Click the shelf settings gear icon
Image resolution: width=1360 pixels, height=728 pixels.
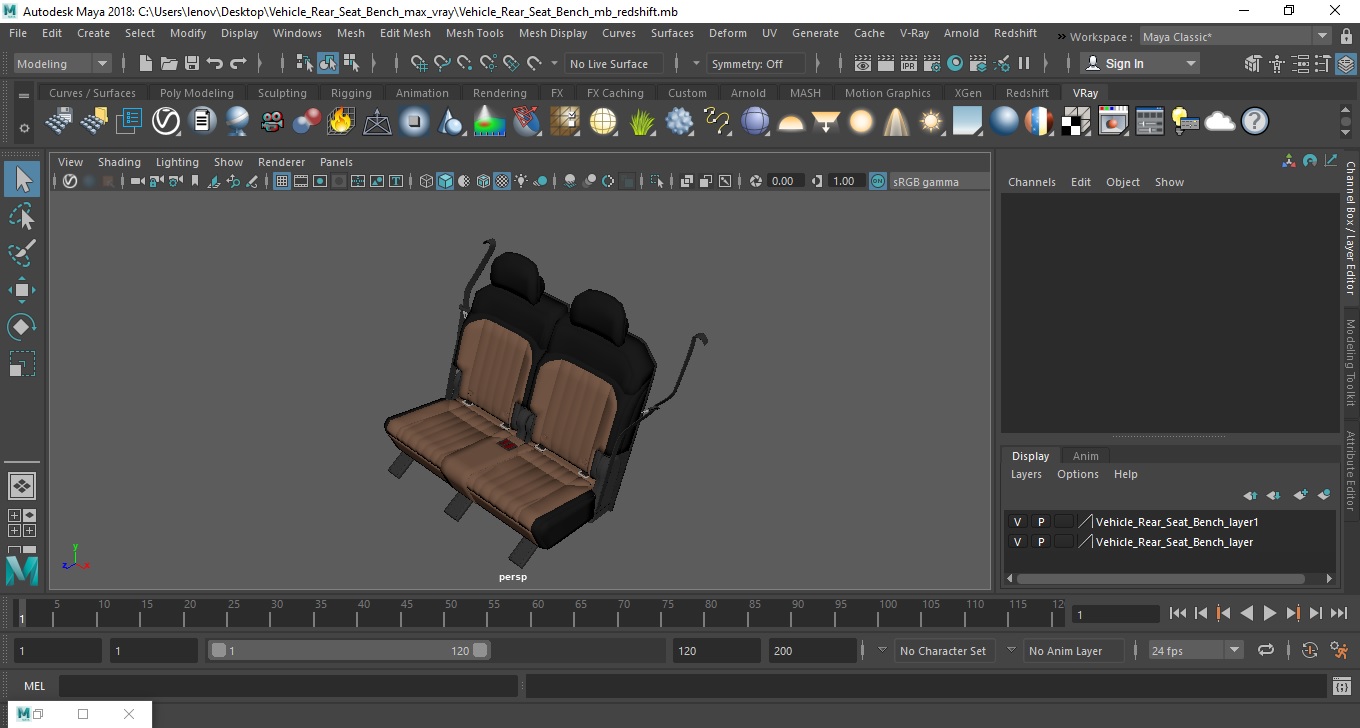click(x=24, y=128)
